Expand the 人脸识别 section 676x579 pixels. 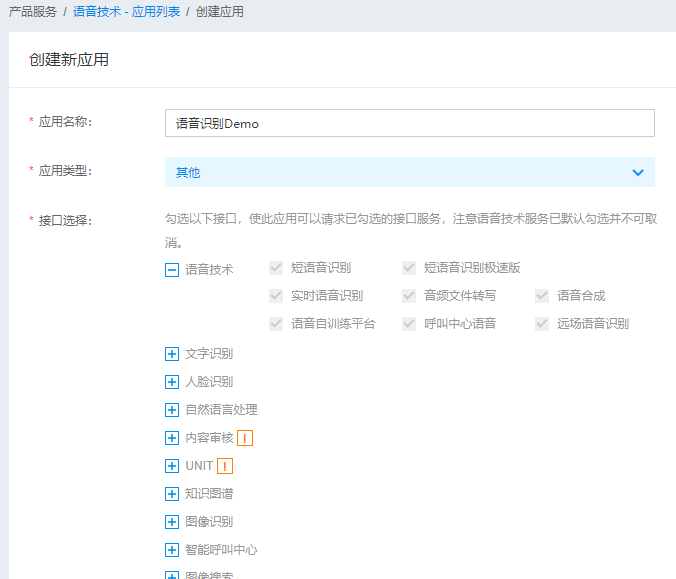pos(172,382)
